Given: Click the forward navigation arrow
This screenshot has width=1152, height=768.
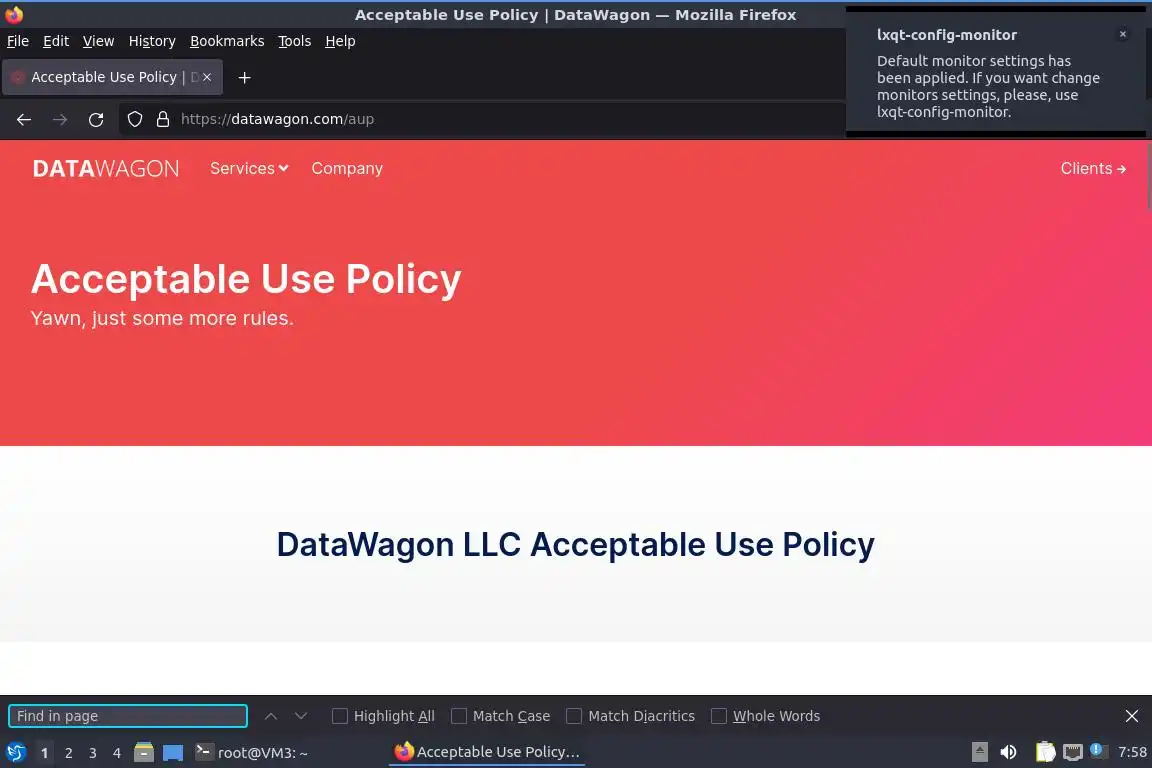Looking at the screenshot, I should point(60,119).
